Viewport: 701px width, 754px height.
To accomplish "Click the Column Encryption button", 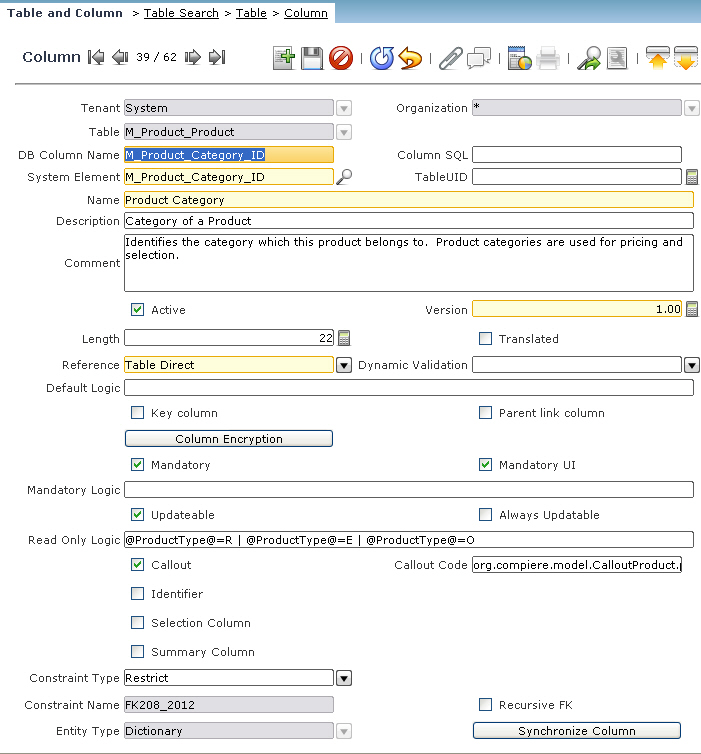I will click(x=228, y=439).
